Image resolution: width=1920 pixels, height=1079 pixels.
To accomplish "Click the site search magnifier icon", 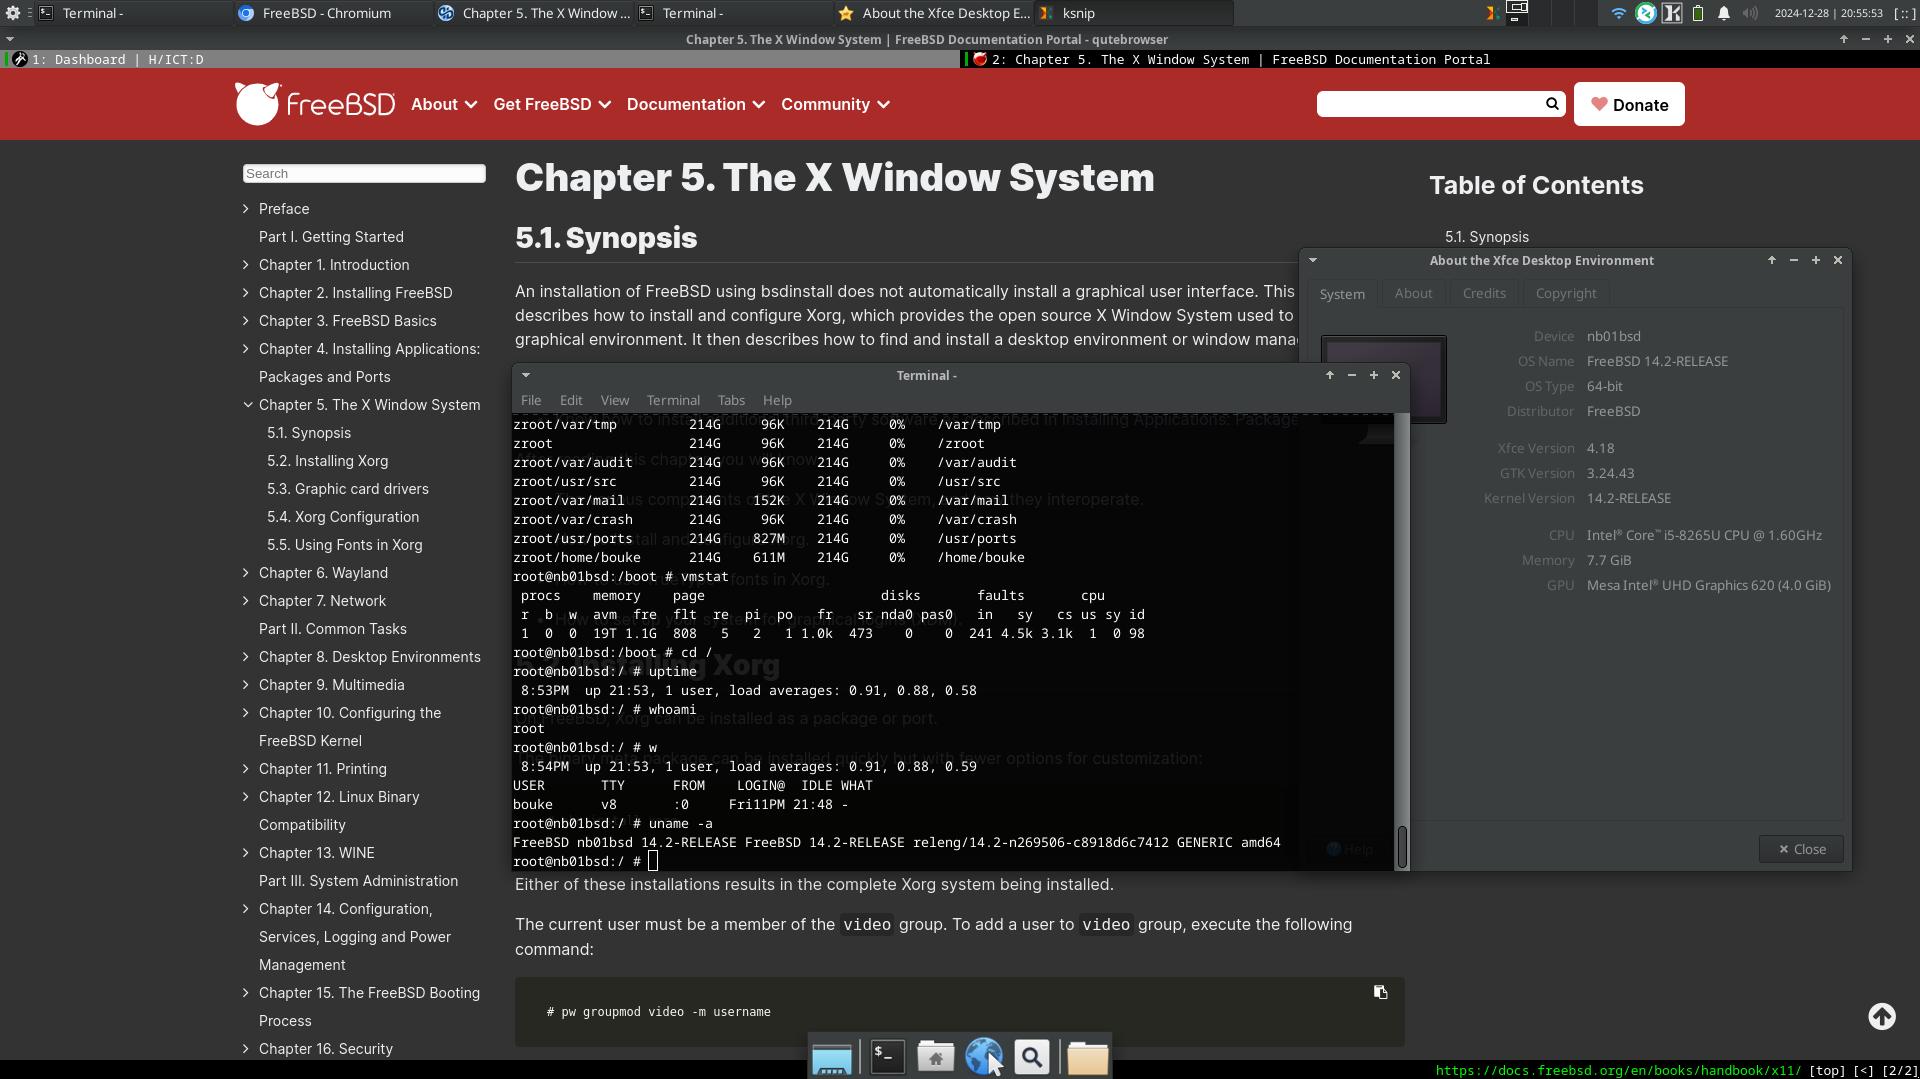I will tap(1552, 104).
